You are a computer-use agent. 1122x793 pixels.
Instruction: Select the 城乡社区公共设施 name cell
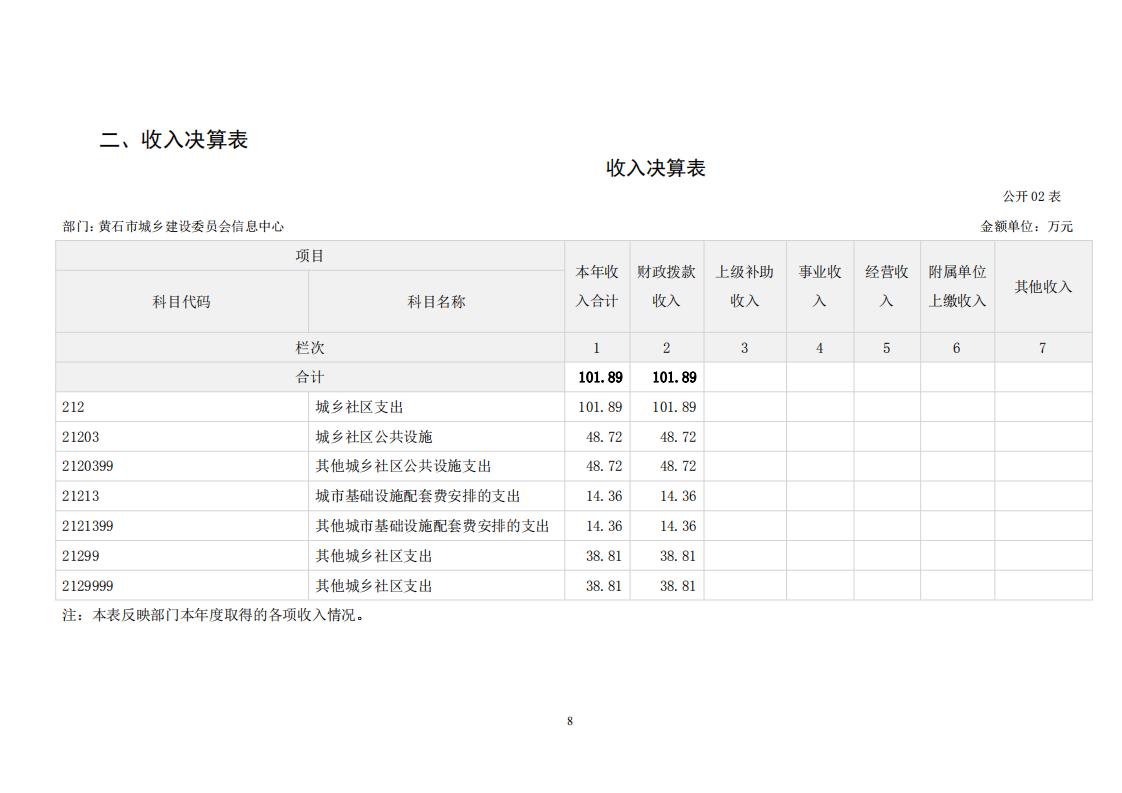pyautogui.click(x=374, y=437)
